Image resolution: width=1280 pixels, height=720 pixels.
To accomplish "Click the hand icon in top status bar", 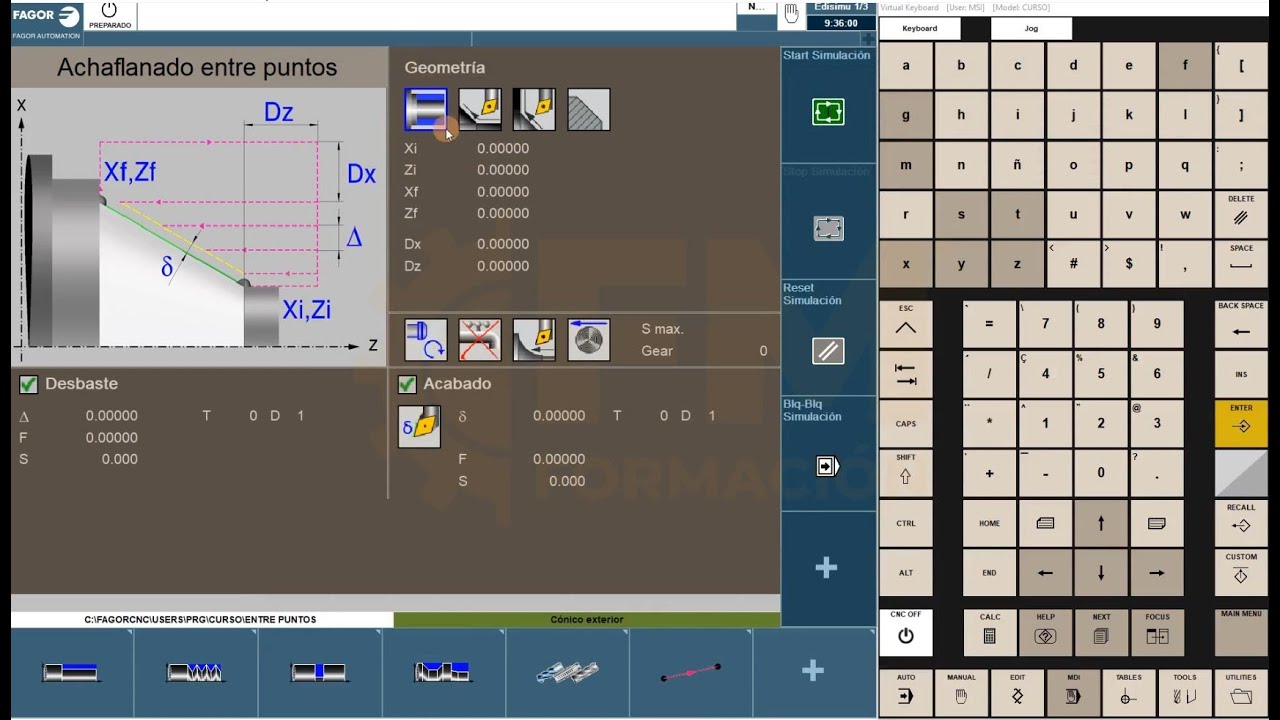I will coord(792,13).
